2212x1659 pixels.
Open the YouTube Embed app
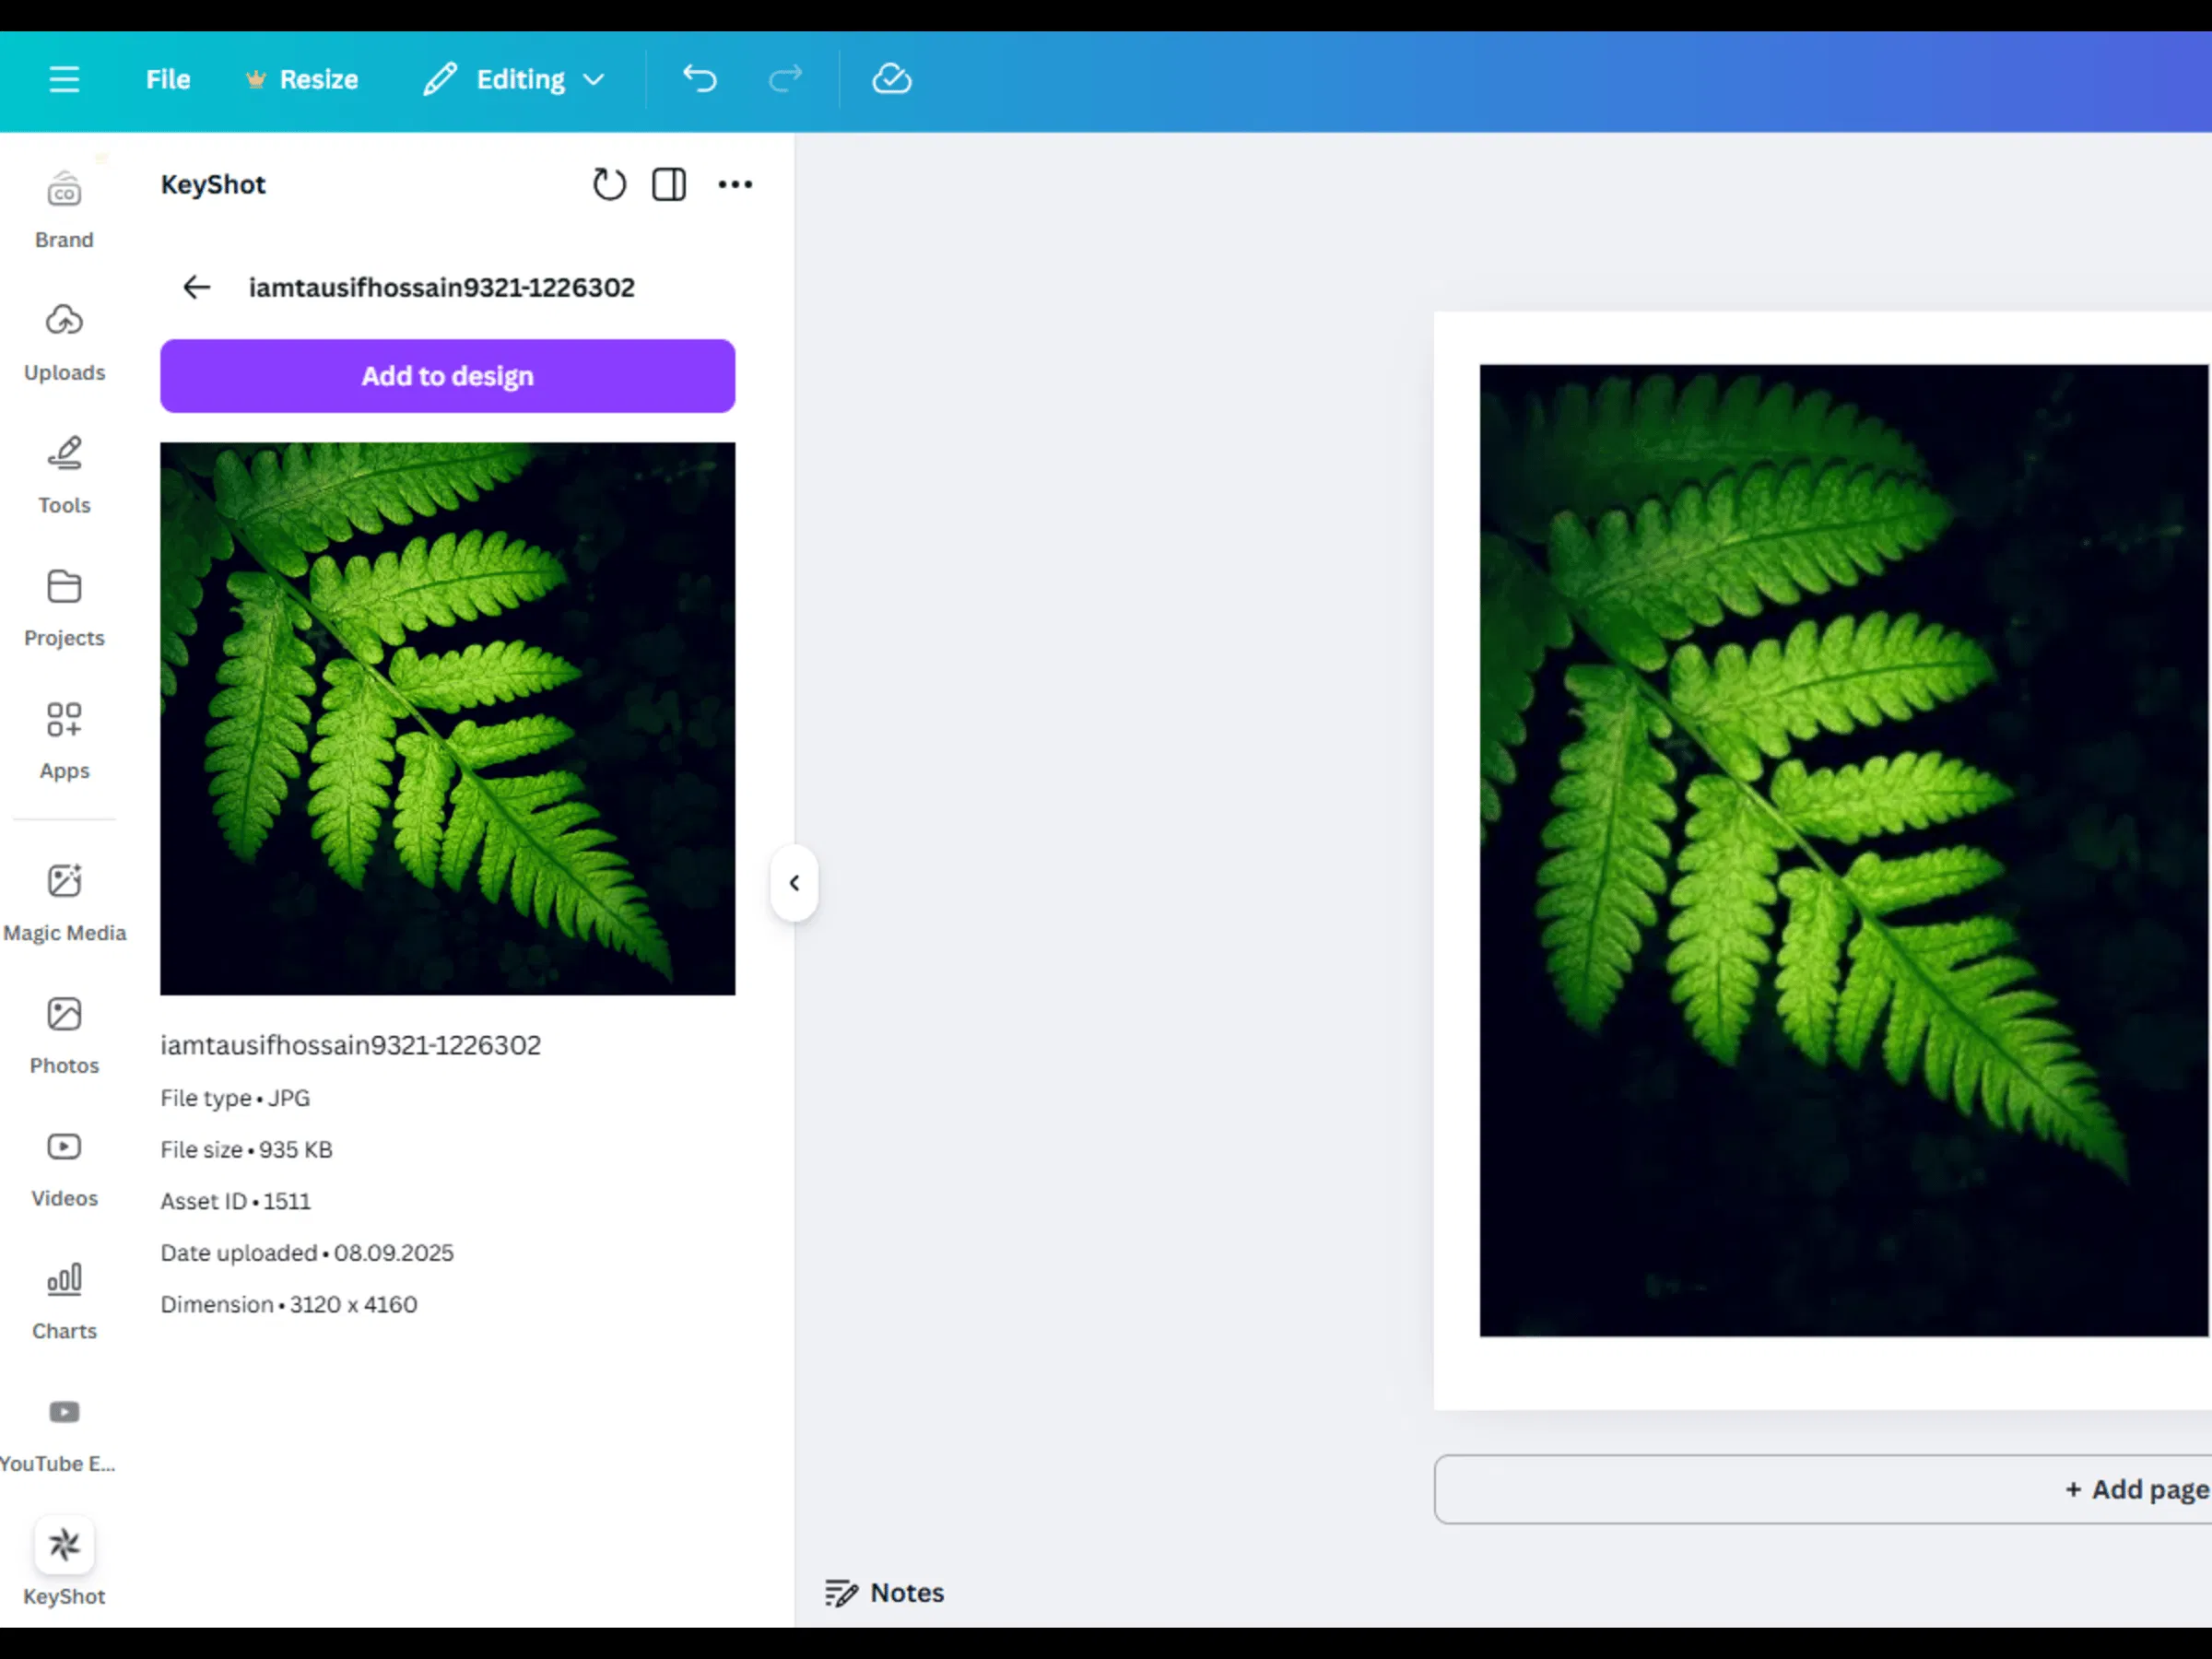[60, 1435]
